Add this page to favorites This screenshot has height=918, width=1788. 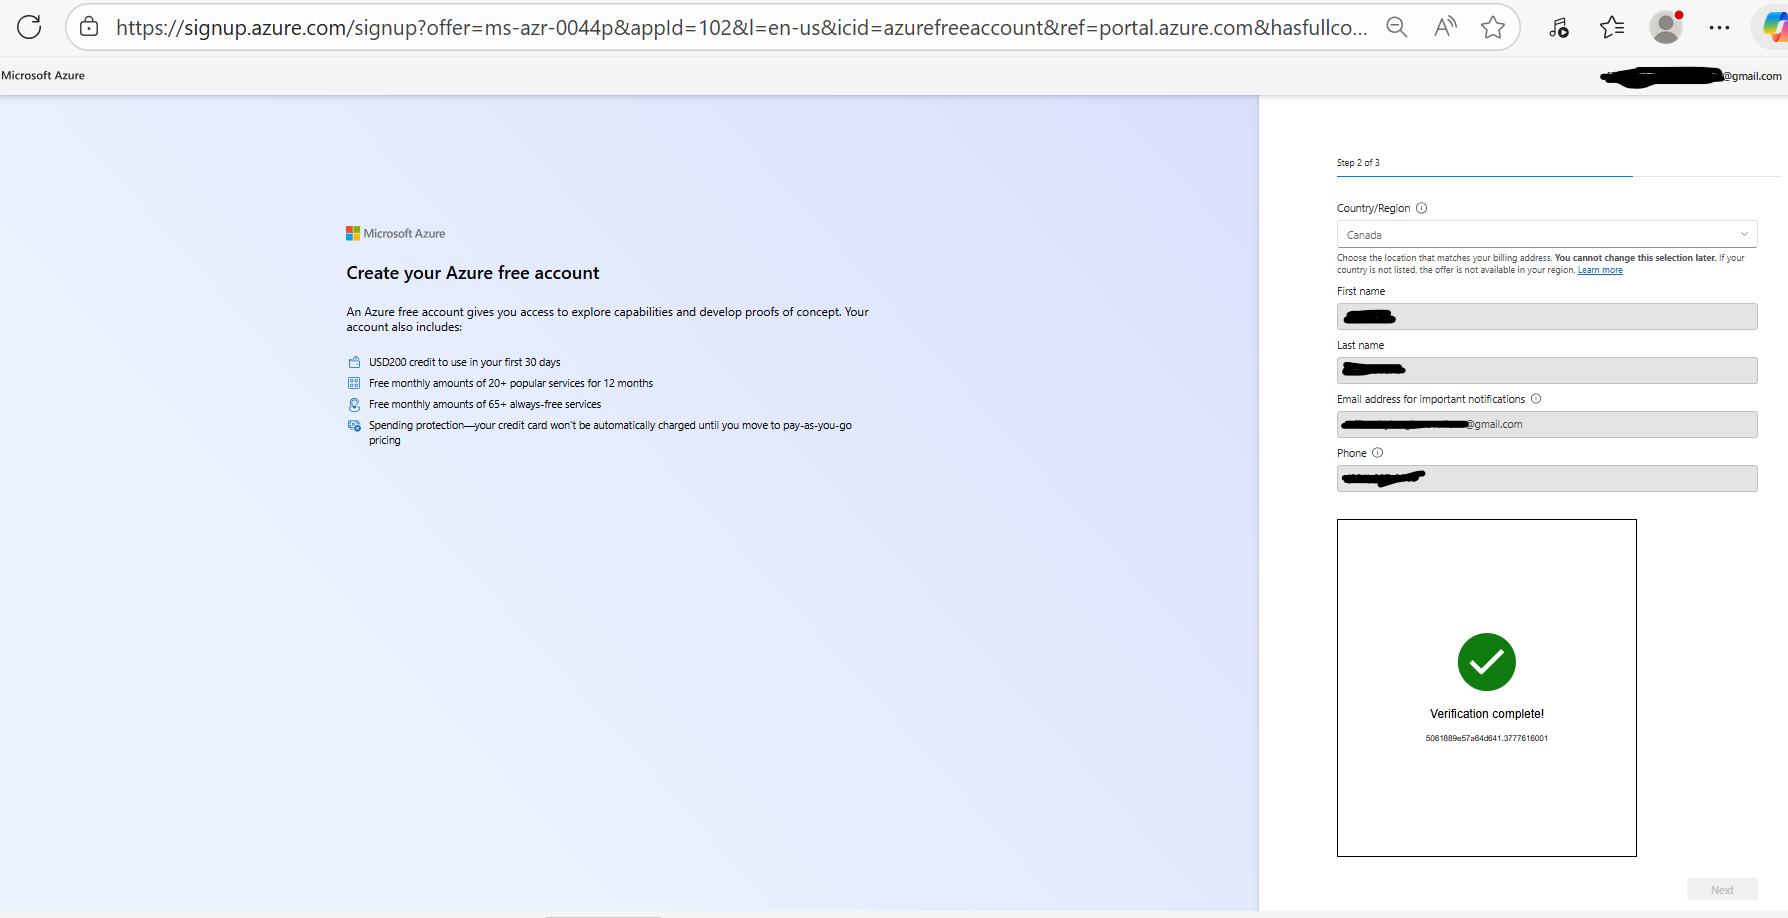(x=1492, y=27)
